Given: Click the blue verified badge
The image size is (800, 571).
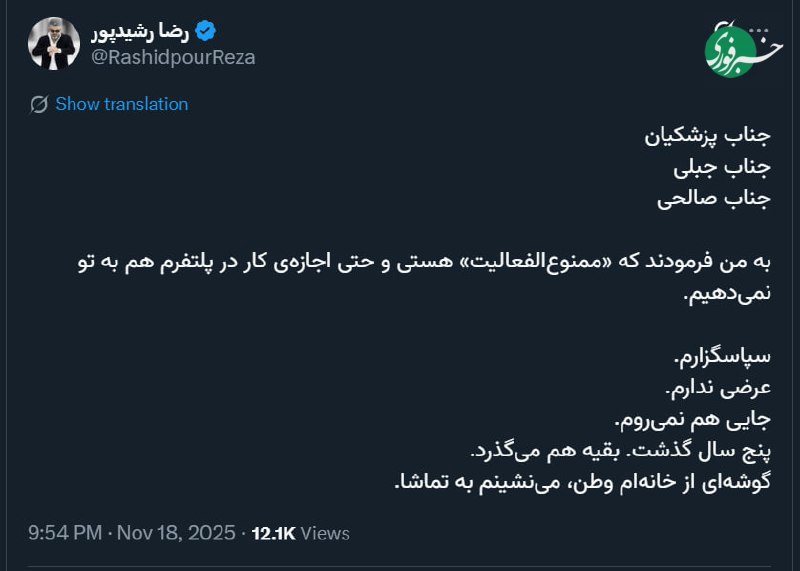Looking at the screenshot, I should coord(203,31).
